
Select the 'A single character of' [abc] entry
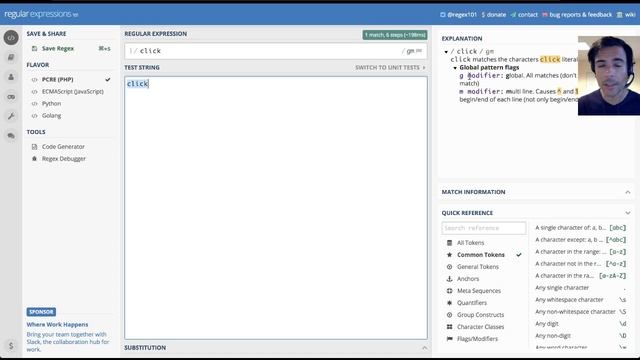[580, 228]
